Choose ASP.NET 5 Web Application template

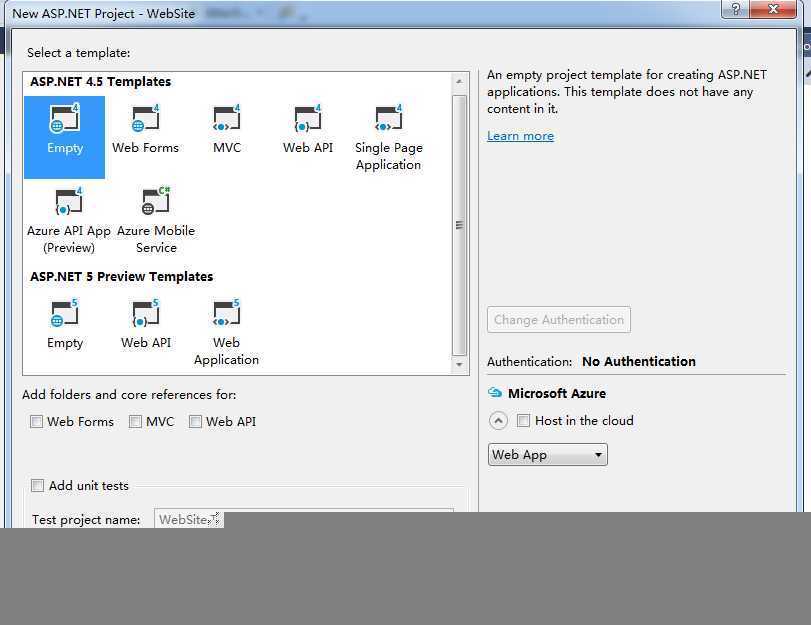tap(227, 333)
